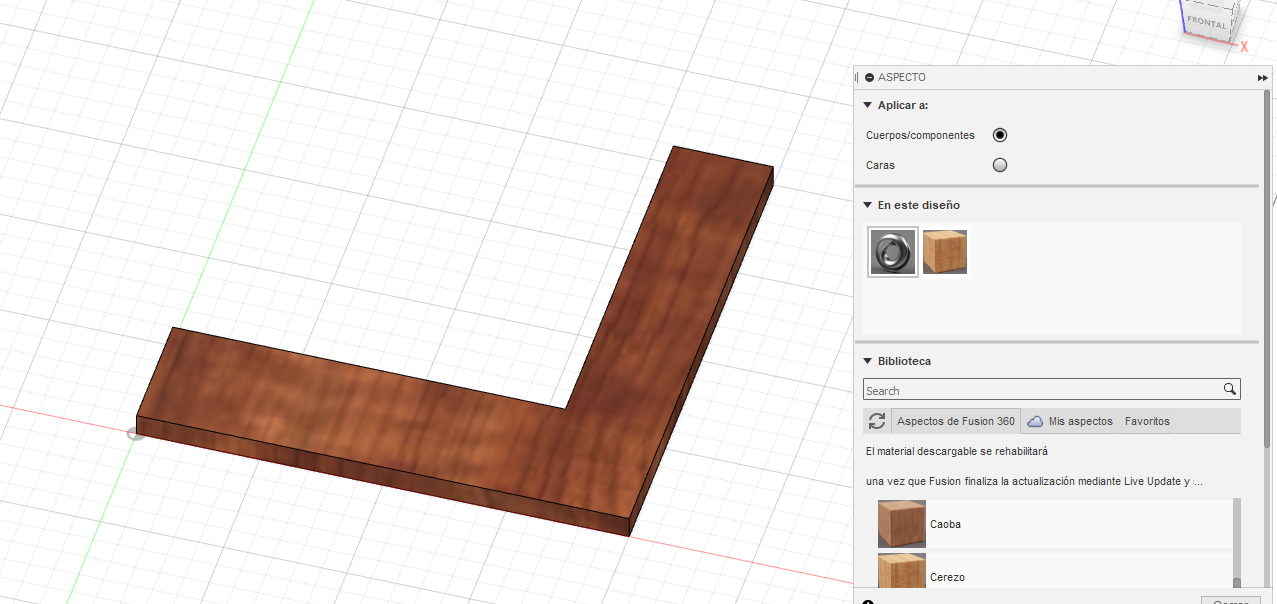
Task: Click the material descargable notice text
Action: (957, 451)
